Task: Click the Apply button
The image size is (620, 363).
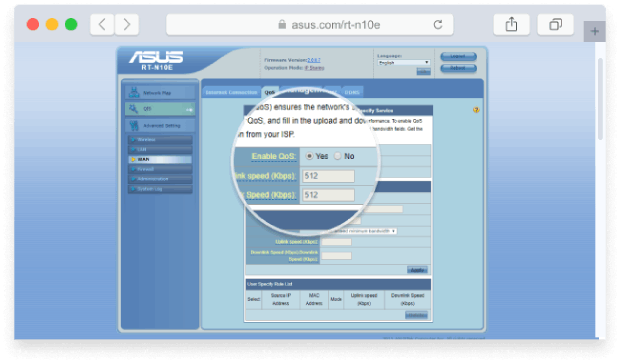Action: click(x=417, y=270)
